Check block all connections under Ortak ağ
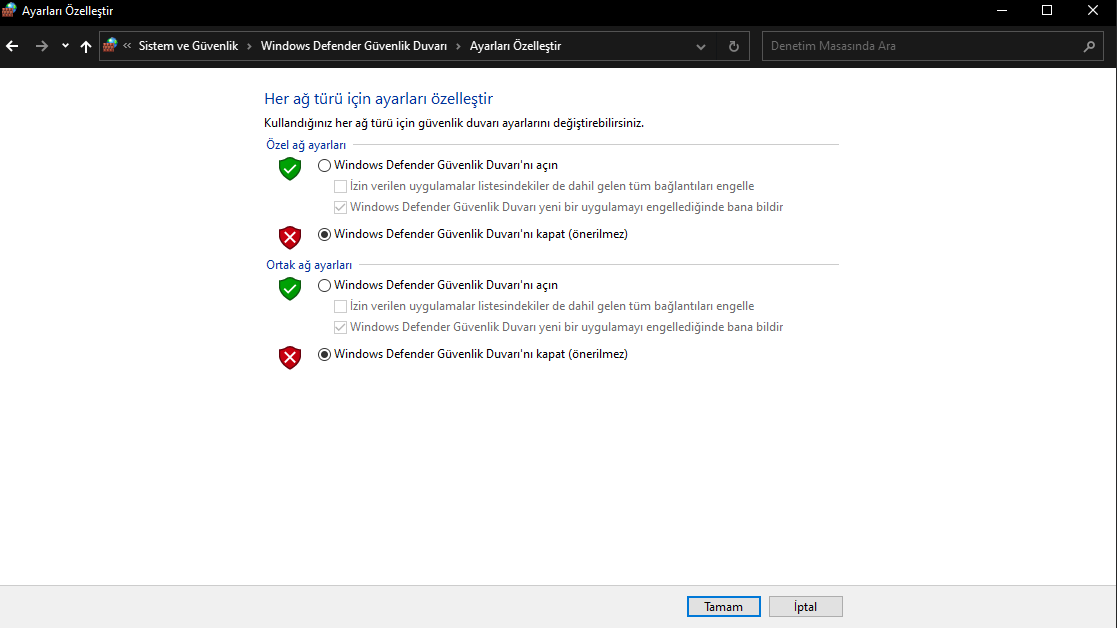The width and height of the screenshot is (1117, 628). 341,307
